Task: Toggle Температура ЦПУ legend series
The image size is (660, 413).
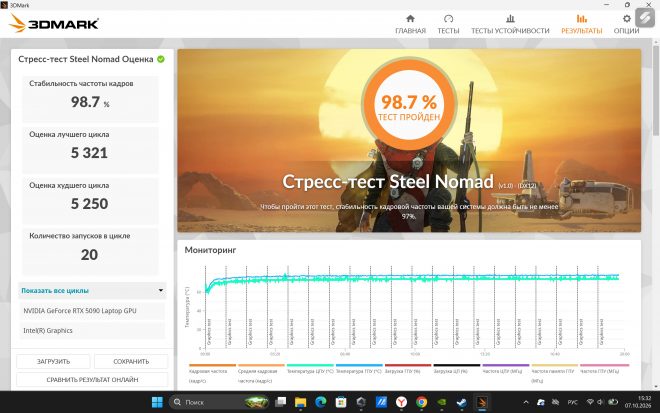Action: (310, 369)
